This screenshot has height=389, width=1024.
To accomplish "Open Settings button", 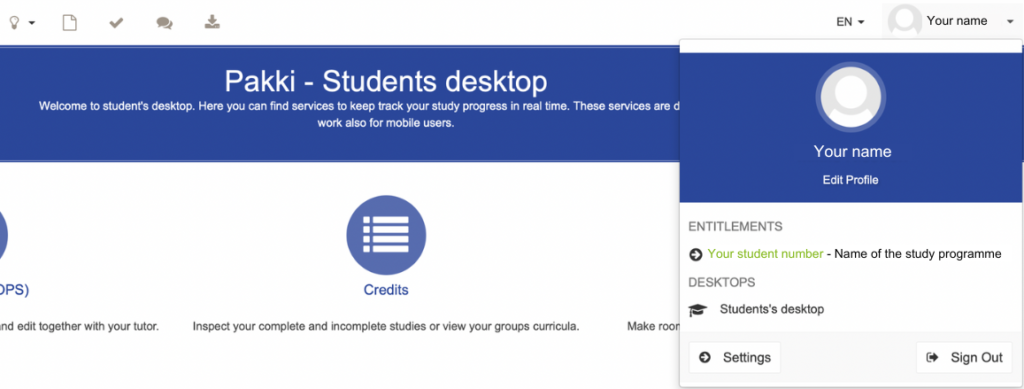I will [x=735, y=358].
